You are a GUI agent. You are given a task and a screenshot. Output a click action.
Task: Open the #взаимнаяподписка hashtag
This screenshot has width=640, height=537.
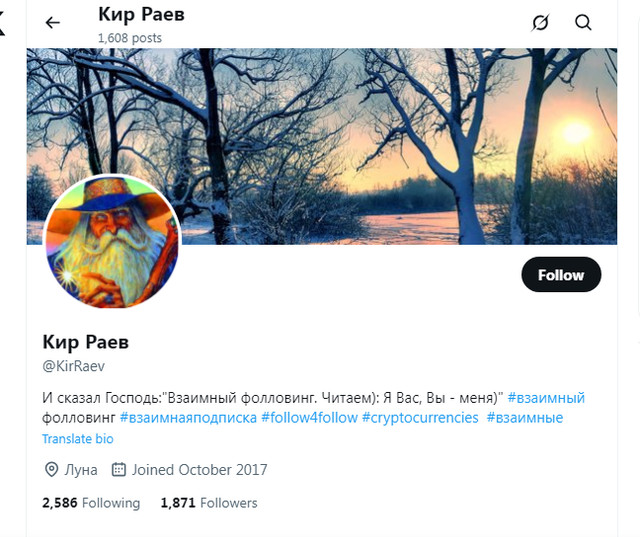click(188, 418)
